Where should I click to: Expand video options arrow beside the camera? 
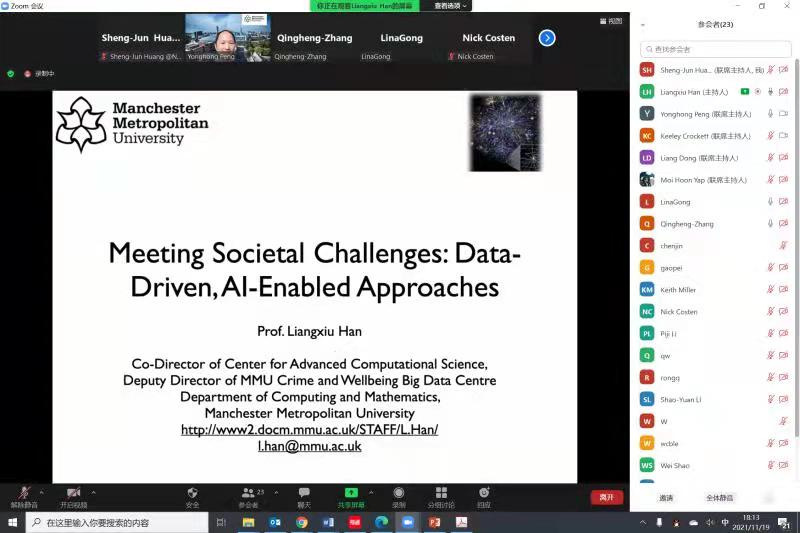[x=94, y=492]
